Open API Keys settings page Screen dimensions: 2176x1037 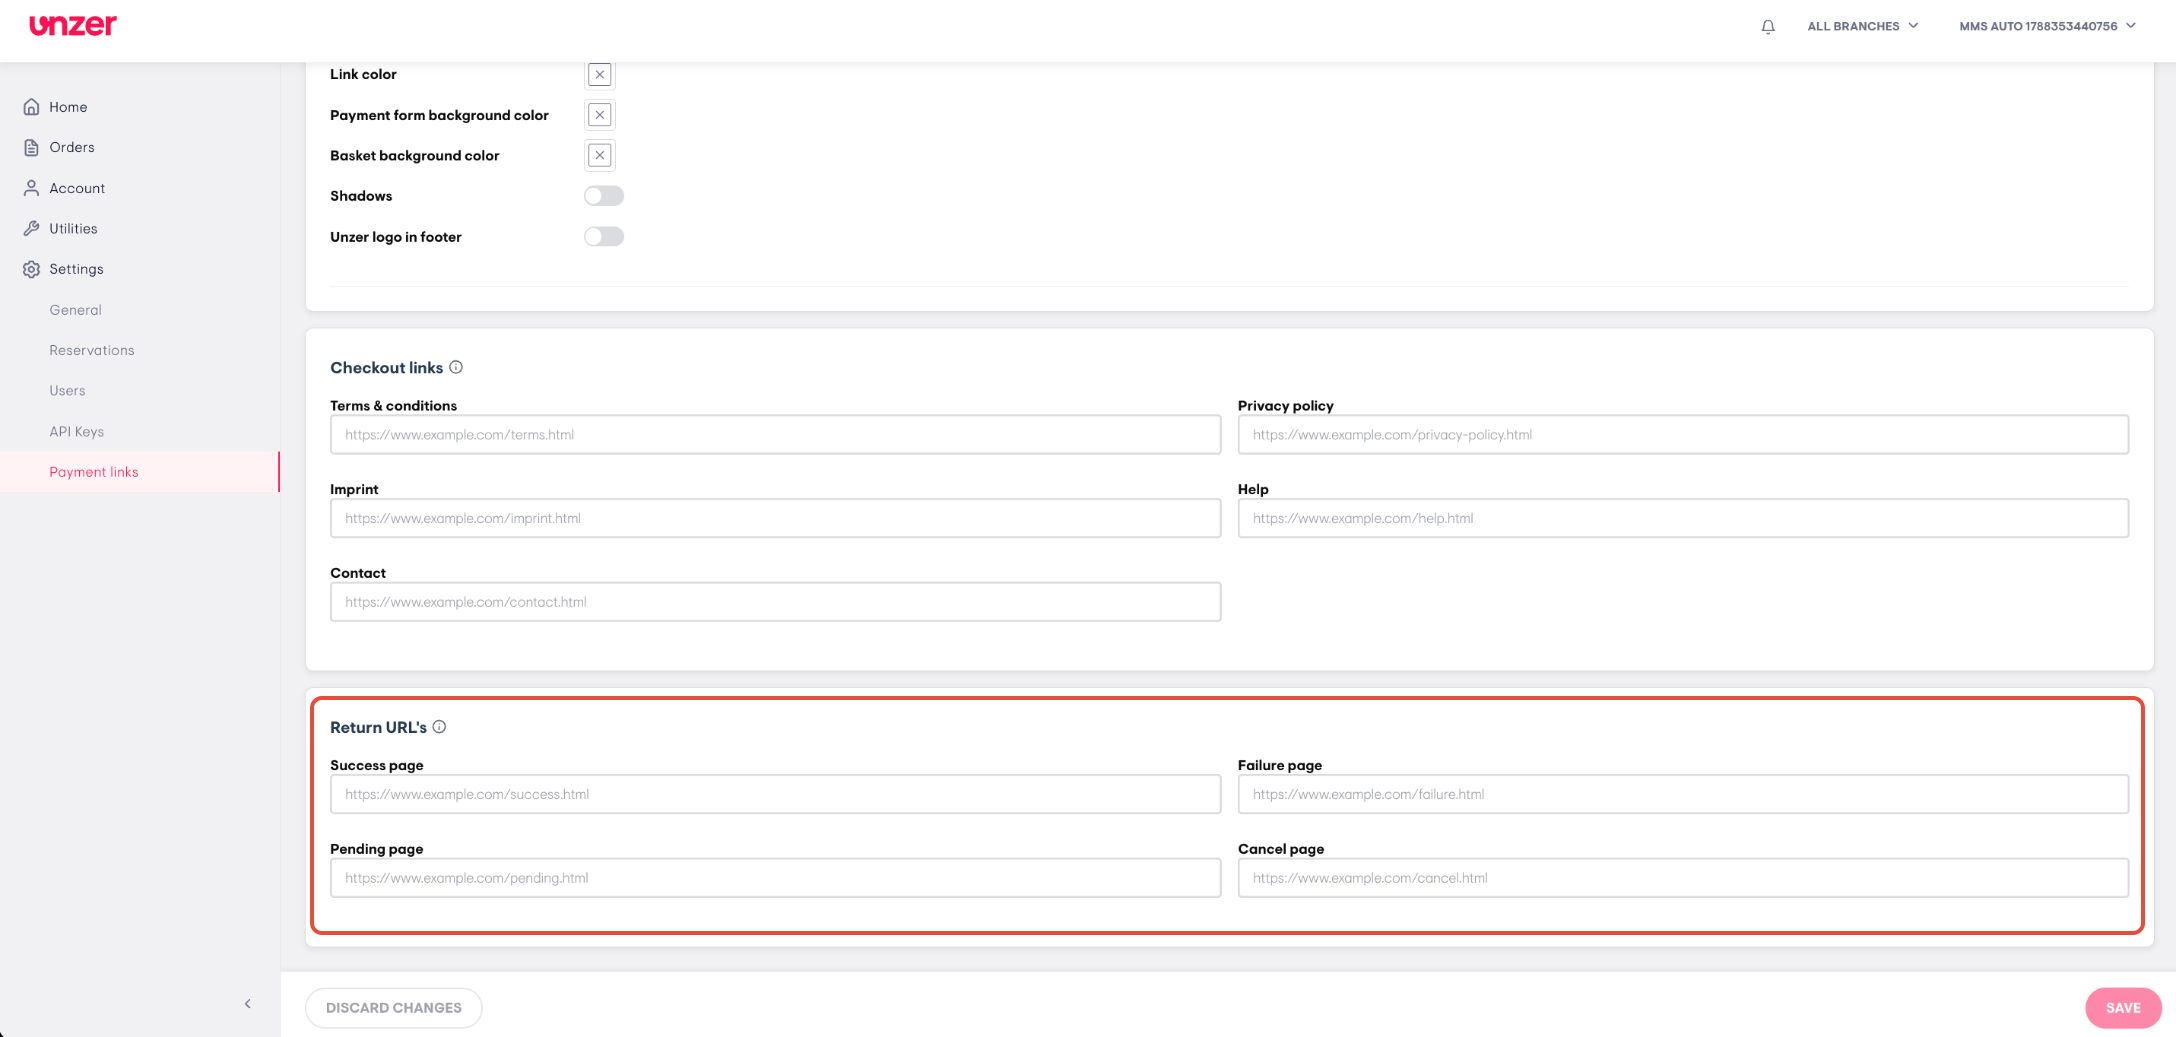click(77, 432)
